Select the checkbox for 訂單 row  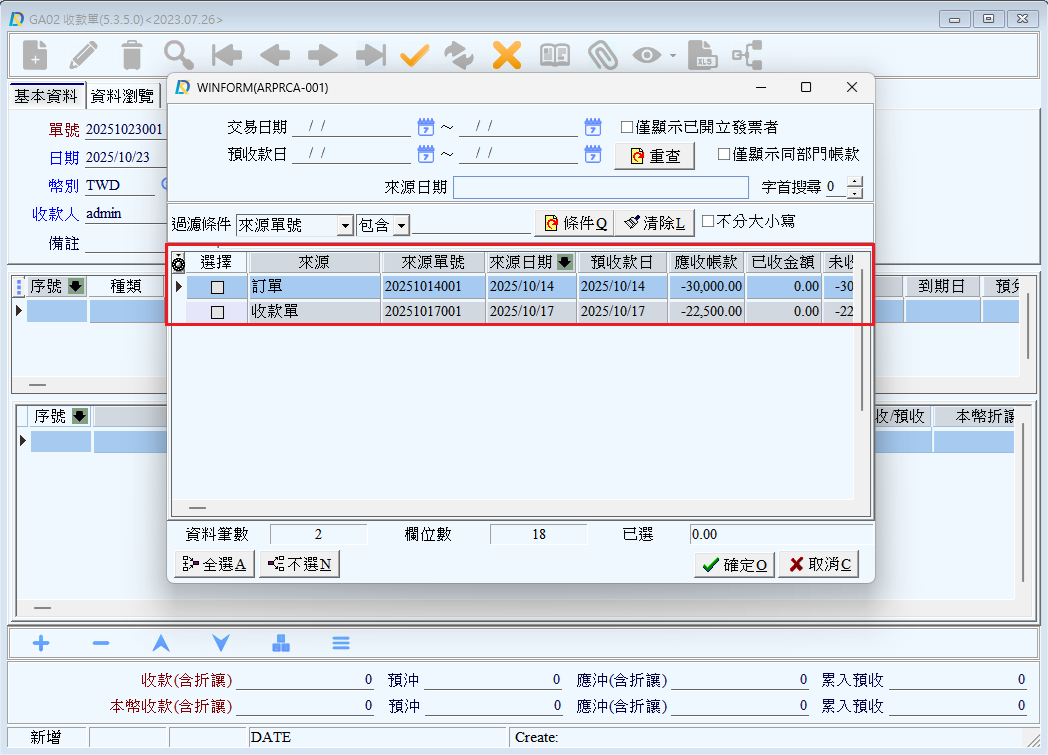pos(217,287)
